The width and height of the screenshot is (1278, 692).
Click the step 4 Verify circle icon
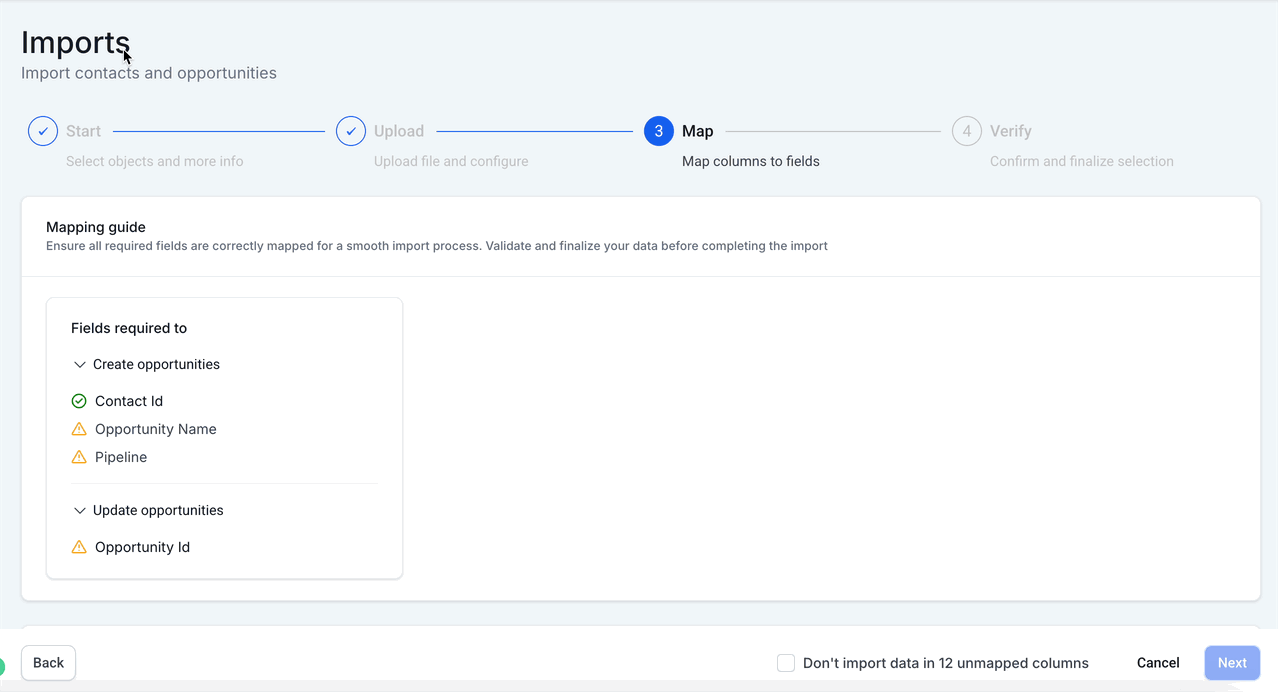967,131
